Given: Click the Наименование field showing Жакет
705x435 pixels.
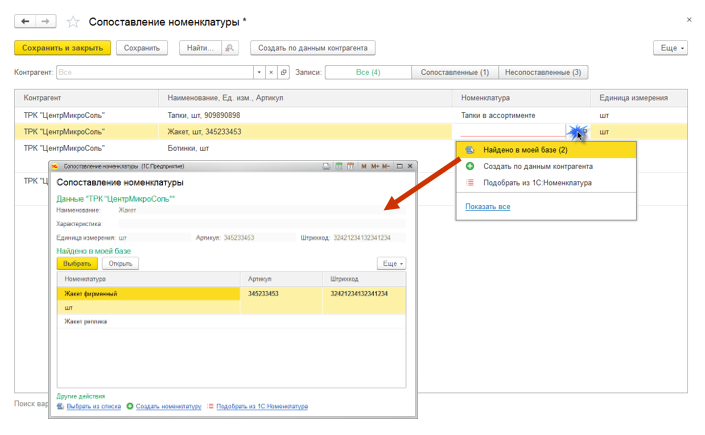Looking at the screenshot, I should point(262,210).
